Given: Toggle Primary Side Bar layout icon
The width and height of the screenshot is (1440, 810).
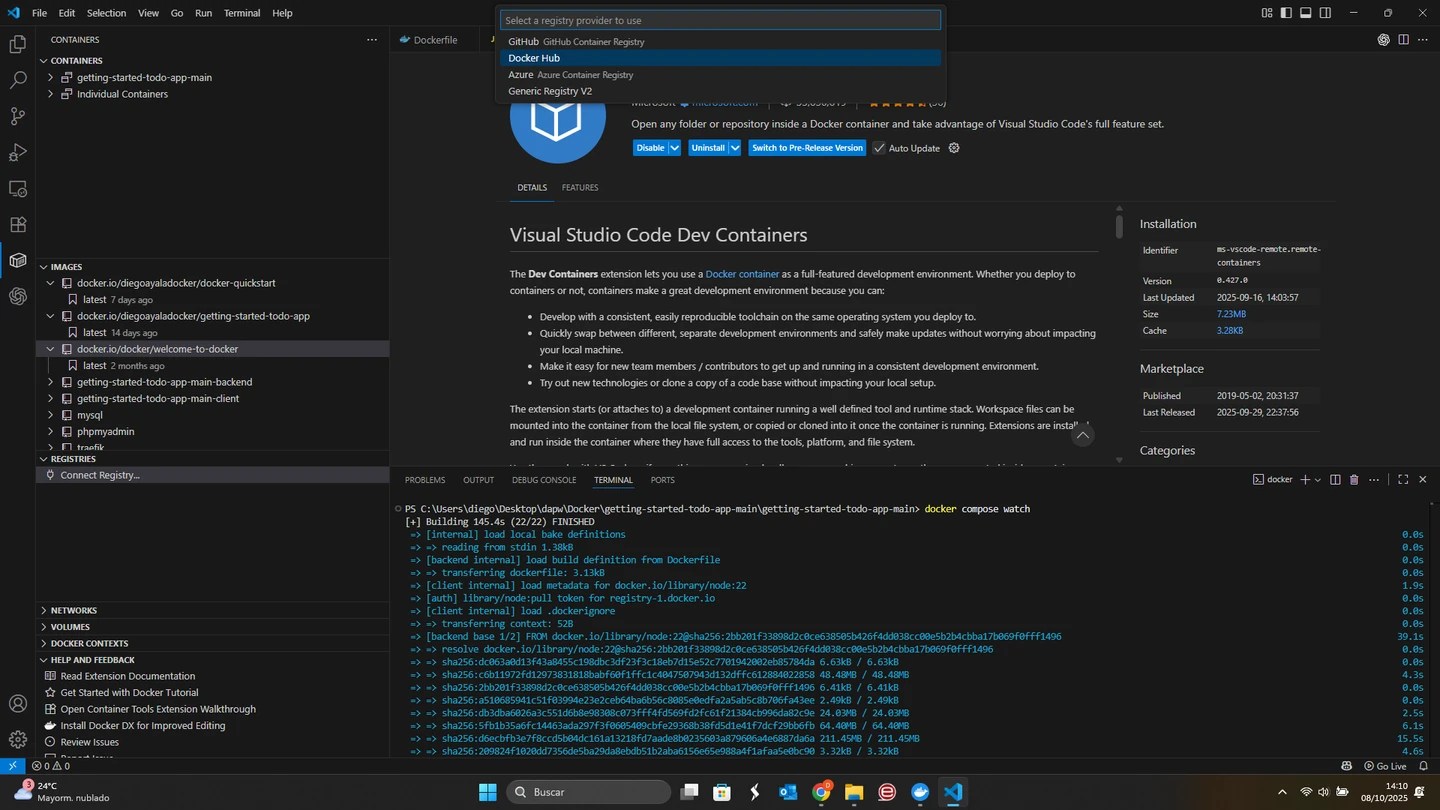Looking at the screenshot, I should (x=1286, y=13).
